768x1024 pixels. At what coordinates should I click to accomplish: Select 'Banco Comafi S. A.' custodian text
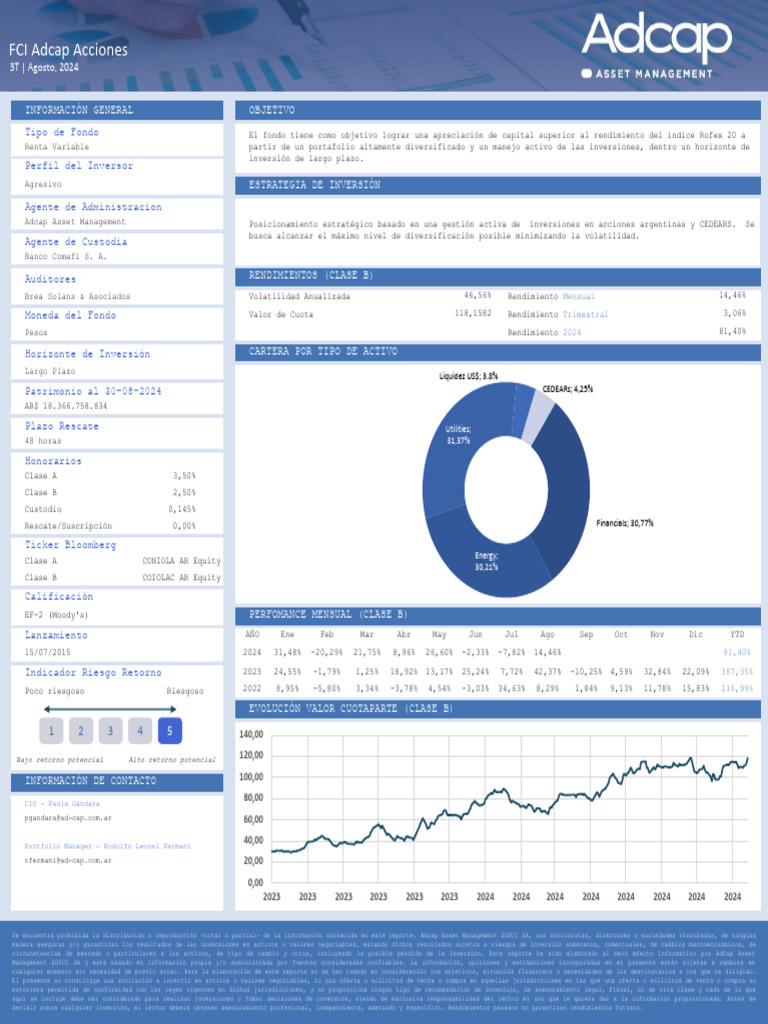point(65,256)
